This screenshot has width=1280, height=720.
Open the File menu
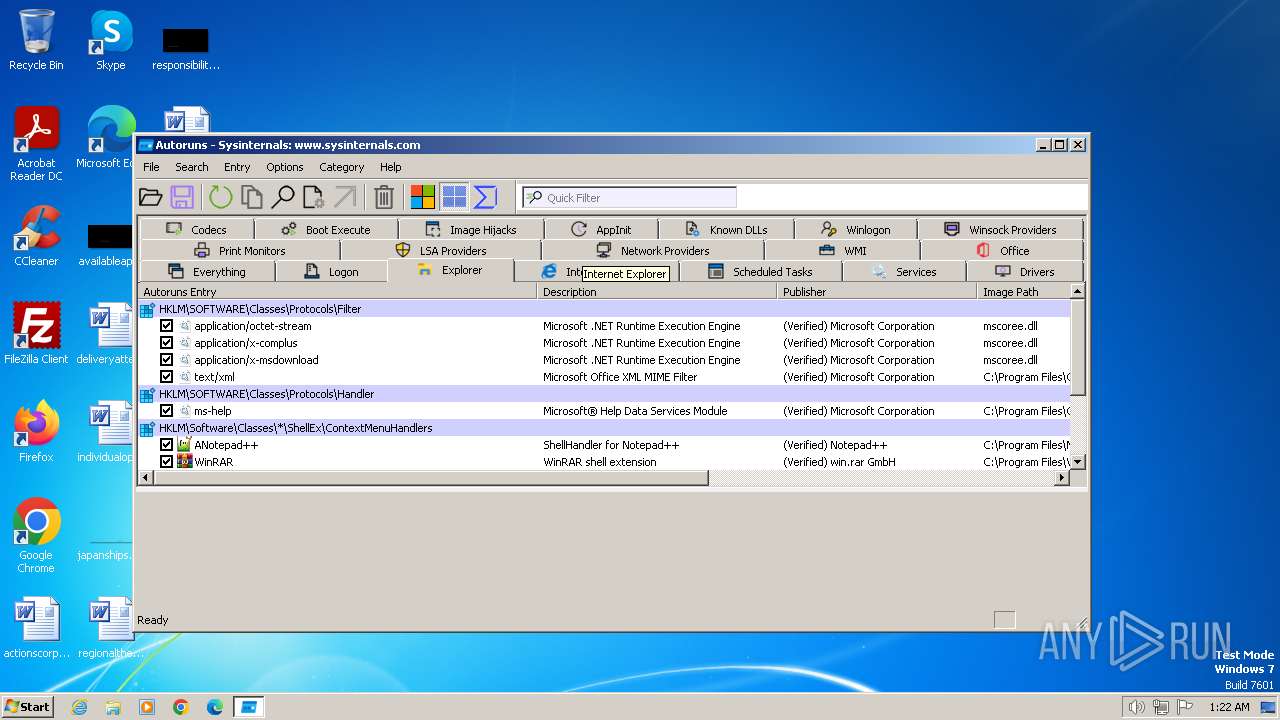tap(151, 167)
